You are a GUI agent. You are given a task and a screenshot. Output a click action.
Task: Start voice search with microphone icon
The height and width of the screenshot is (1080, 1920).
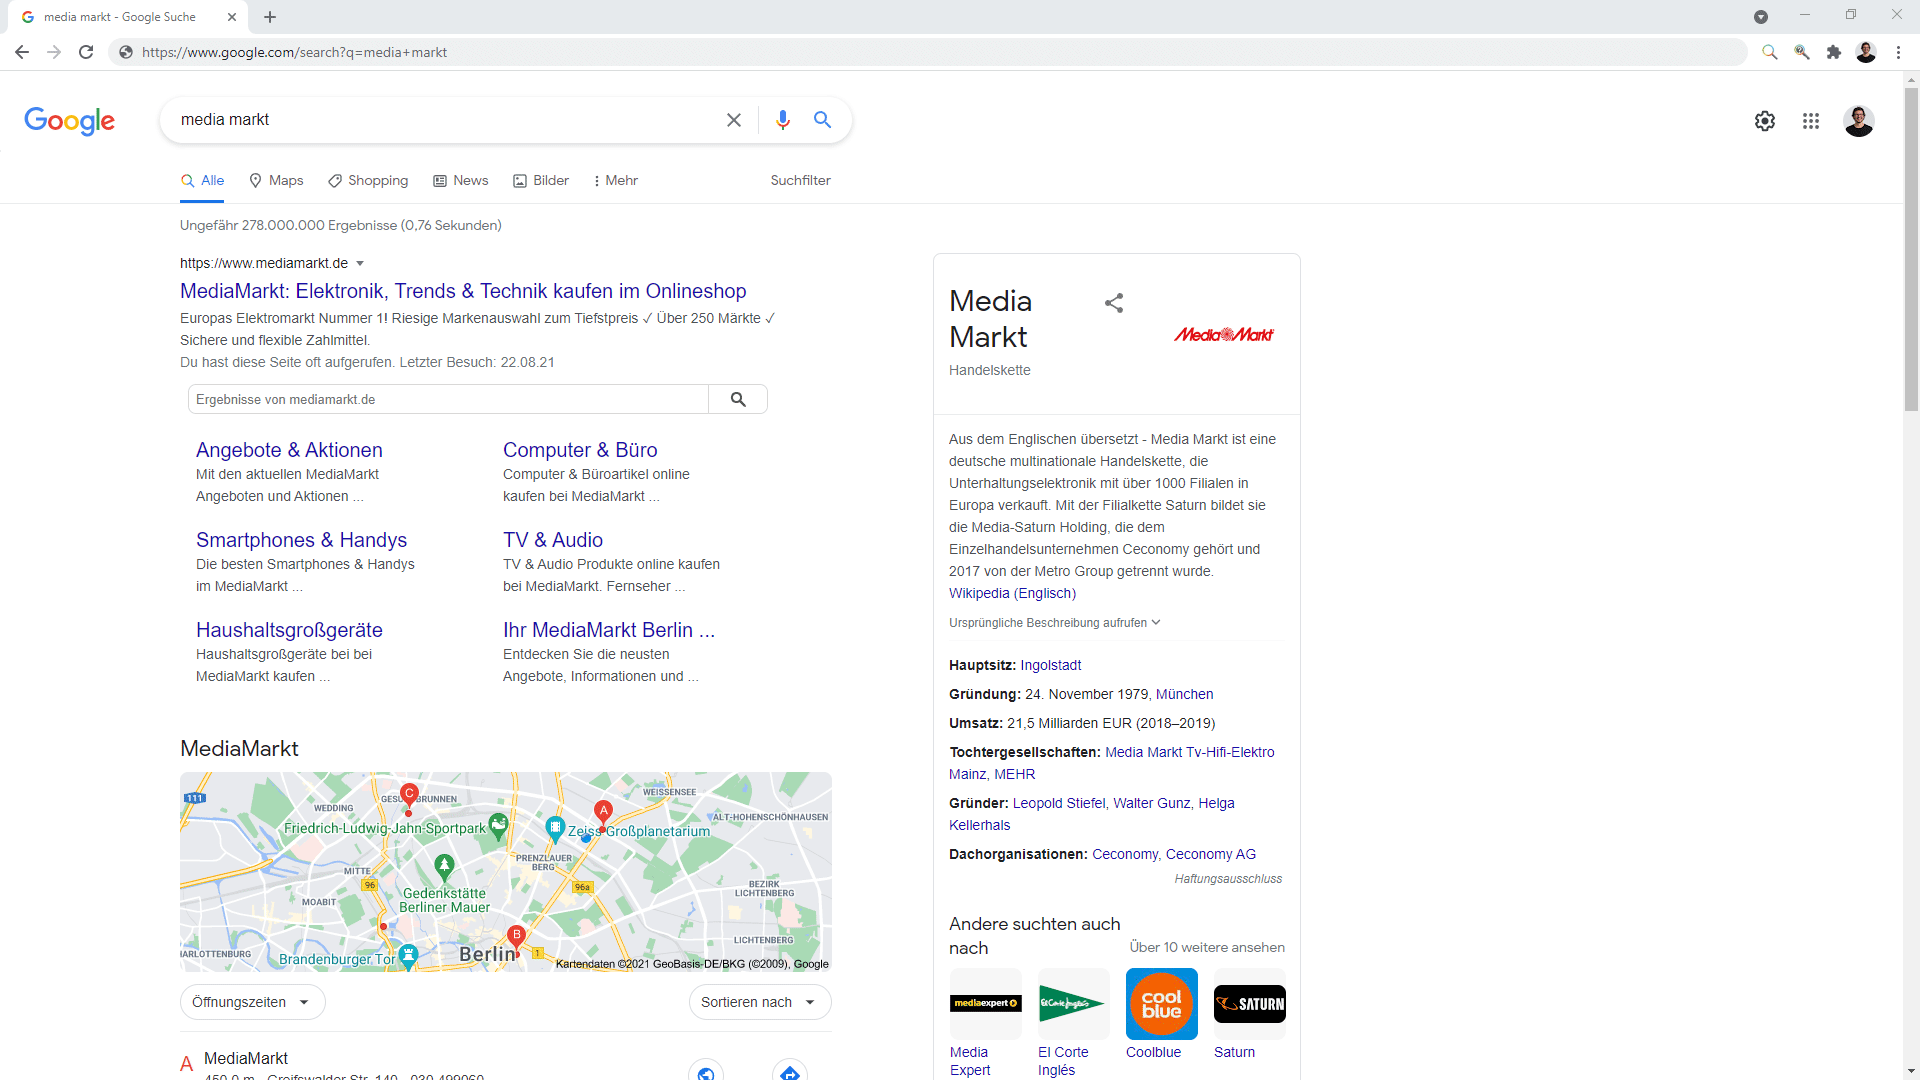click(783, 120)
